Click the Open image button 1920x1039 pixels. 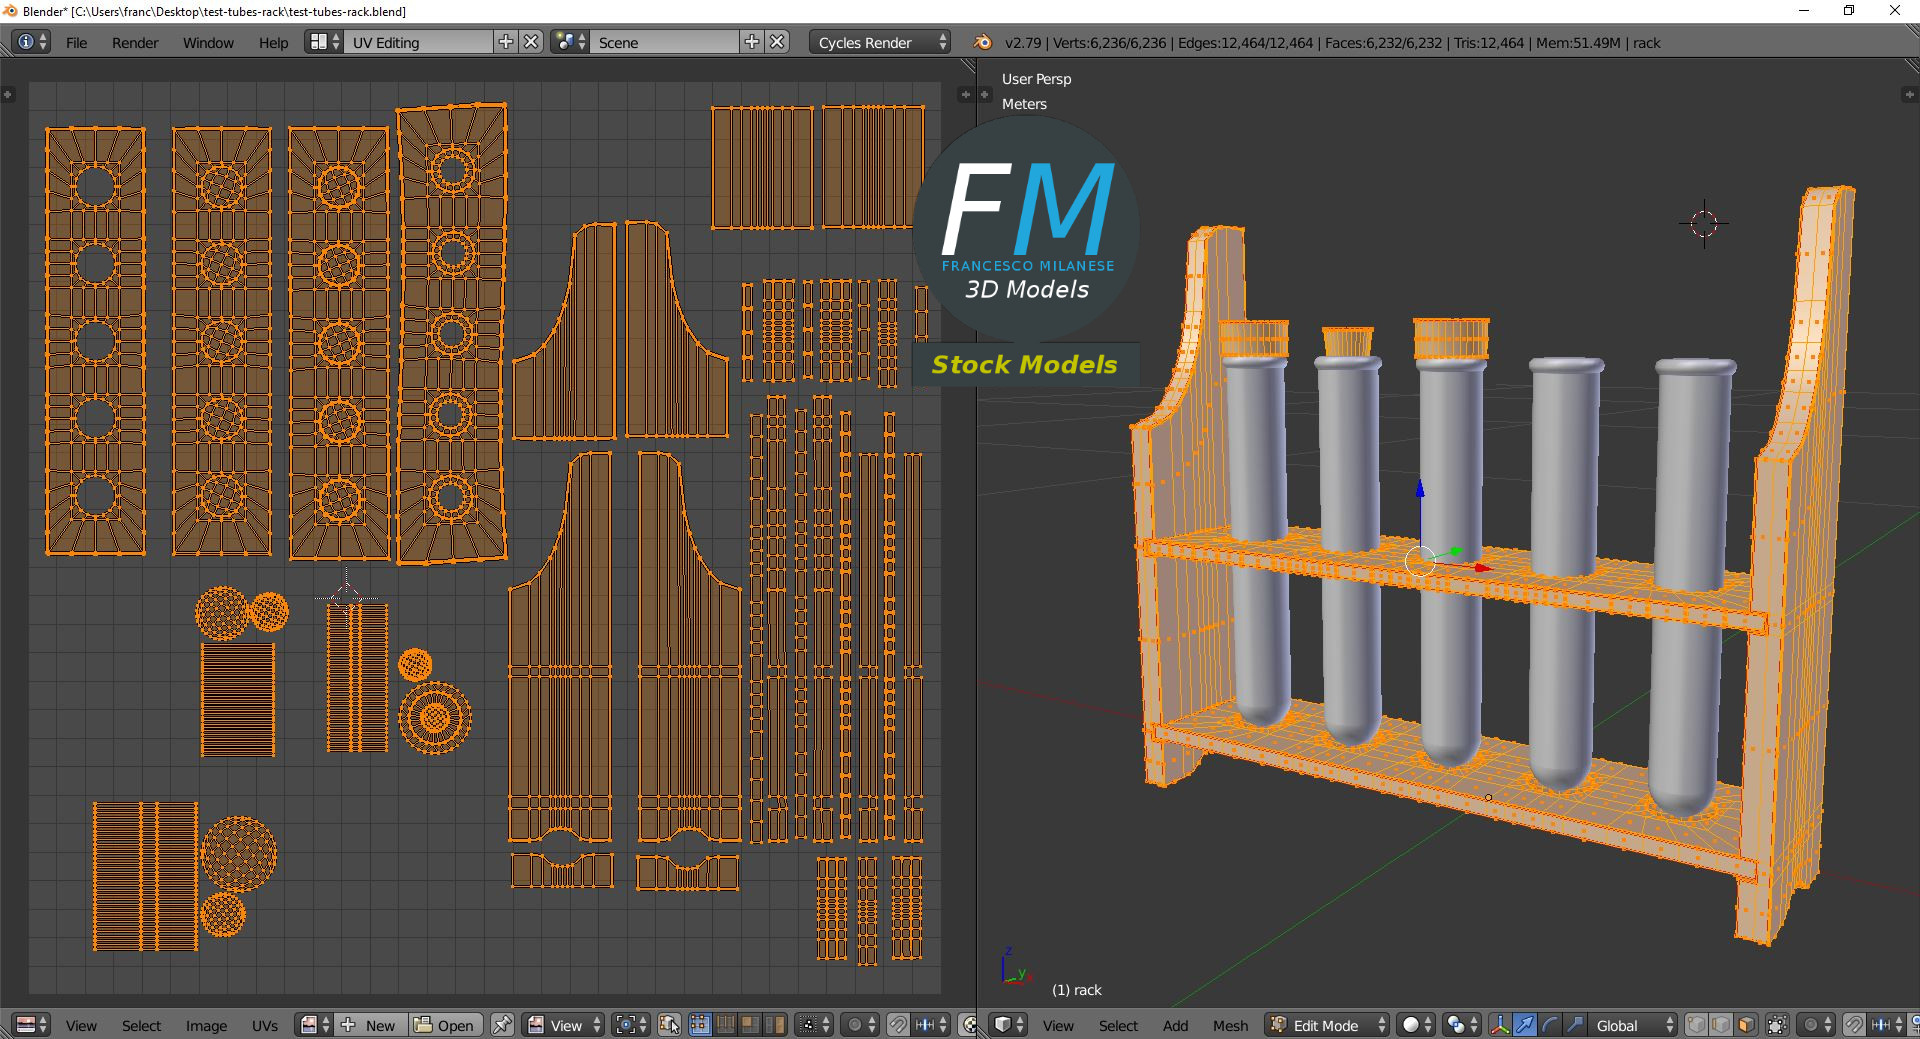point(445,1025)
